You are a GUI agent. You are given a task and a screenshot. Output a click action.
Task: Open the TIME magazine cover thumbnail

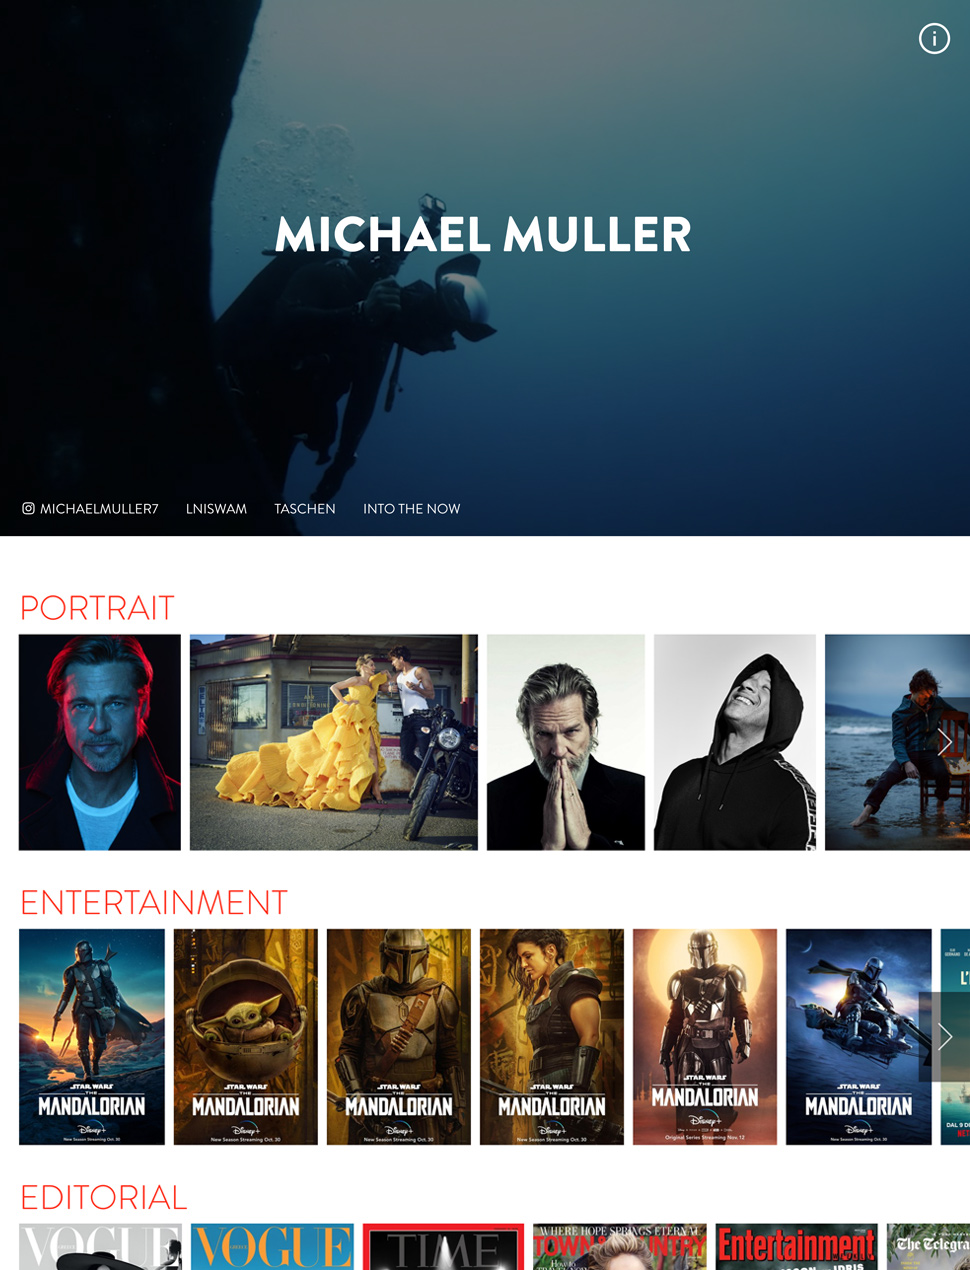pyautogui.click(x=444, y=1247)
